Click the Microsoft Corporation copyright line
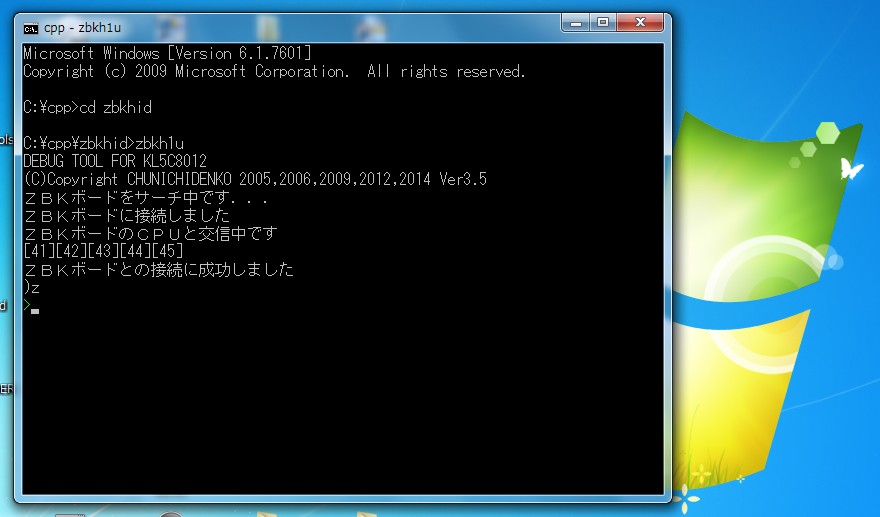The image size is (880, 517). 274,71
